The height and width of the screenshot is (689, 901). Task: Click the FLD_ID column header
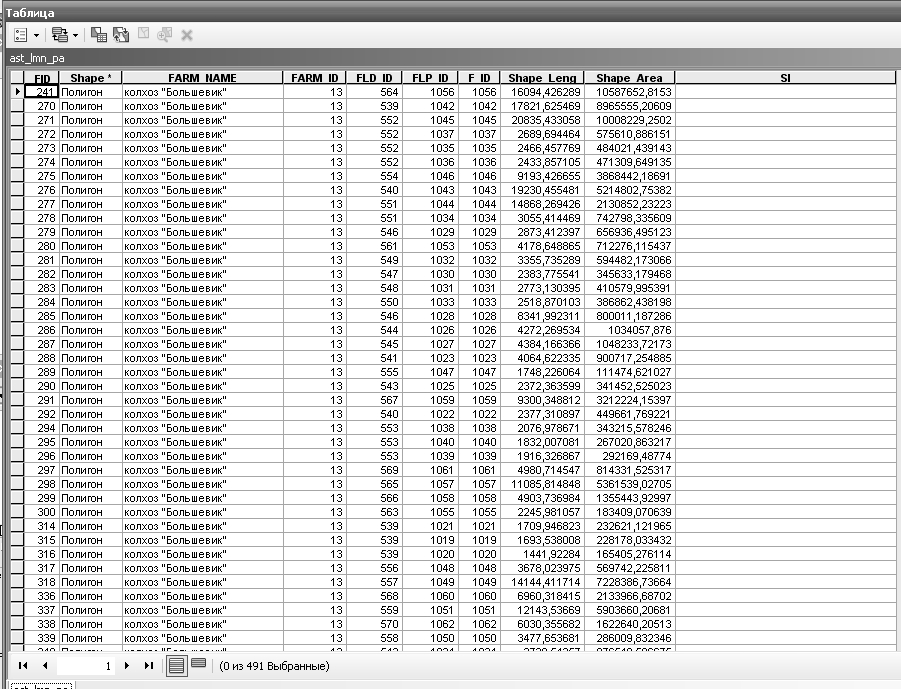pos(374,78)
